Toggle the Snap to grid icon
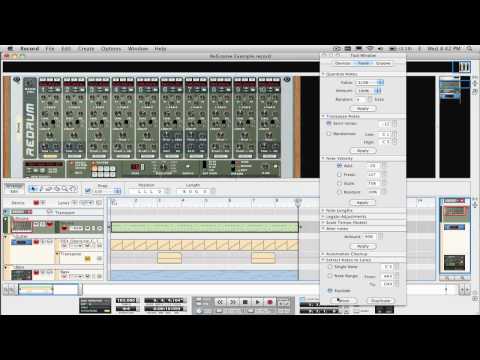This screenshot has width=480, height=360. (x=88, y=191)
